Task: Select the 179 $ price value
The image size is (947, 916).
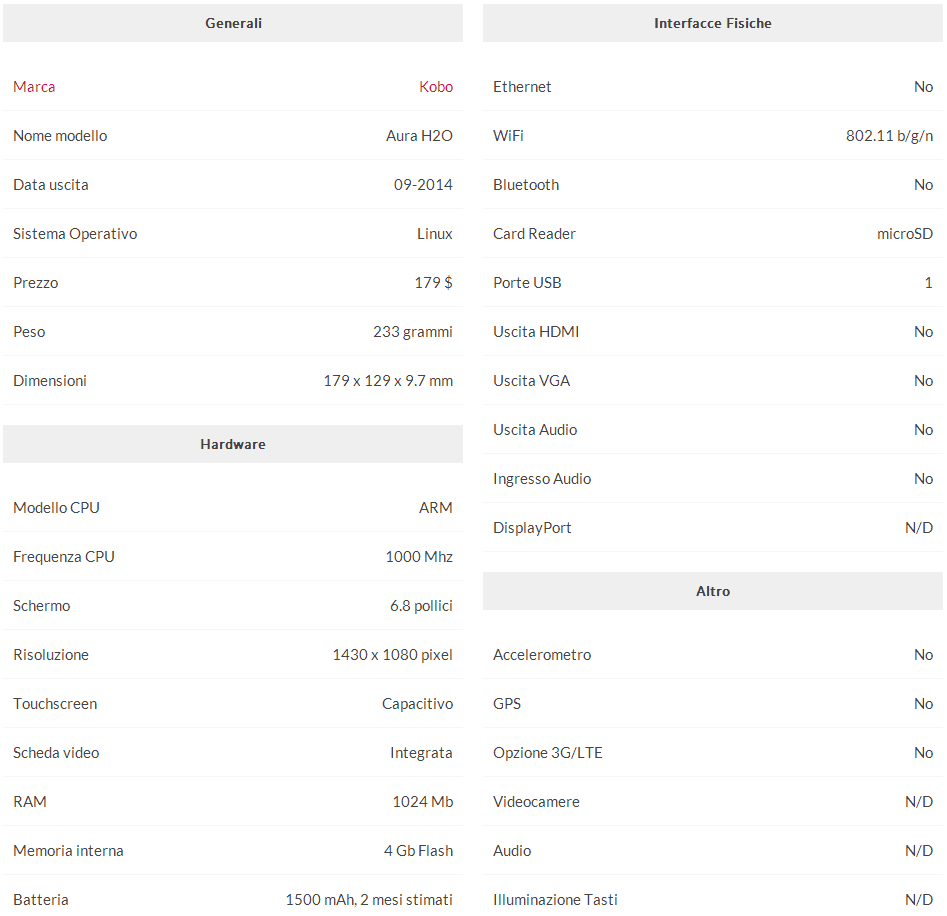Action: (433, 283)
